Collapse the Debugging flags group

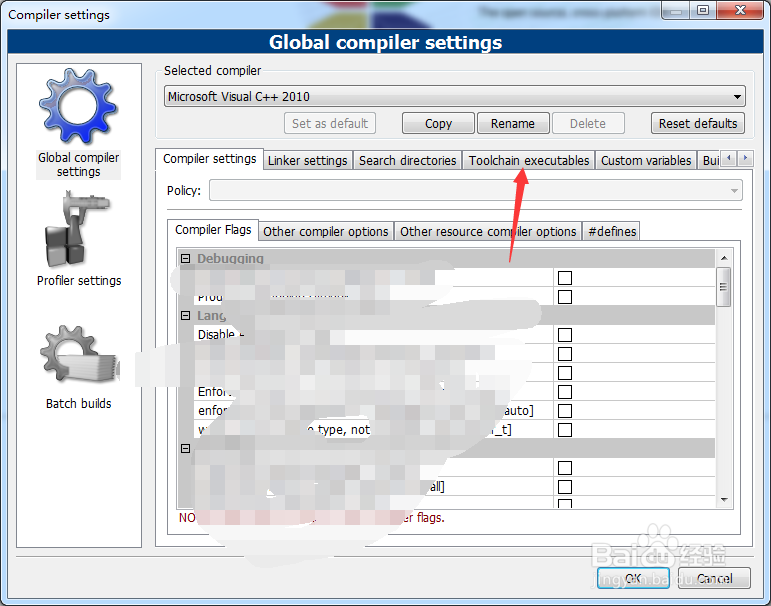click(185, 258)
